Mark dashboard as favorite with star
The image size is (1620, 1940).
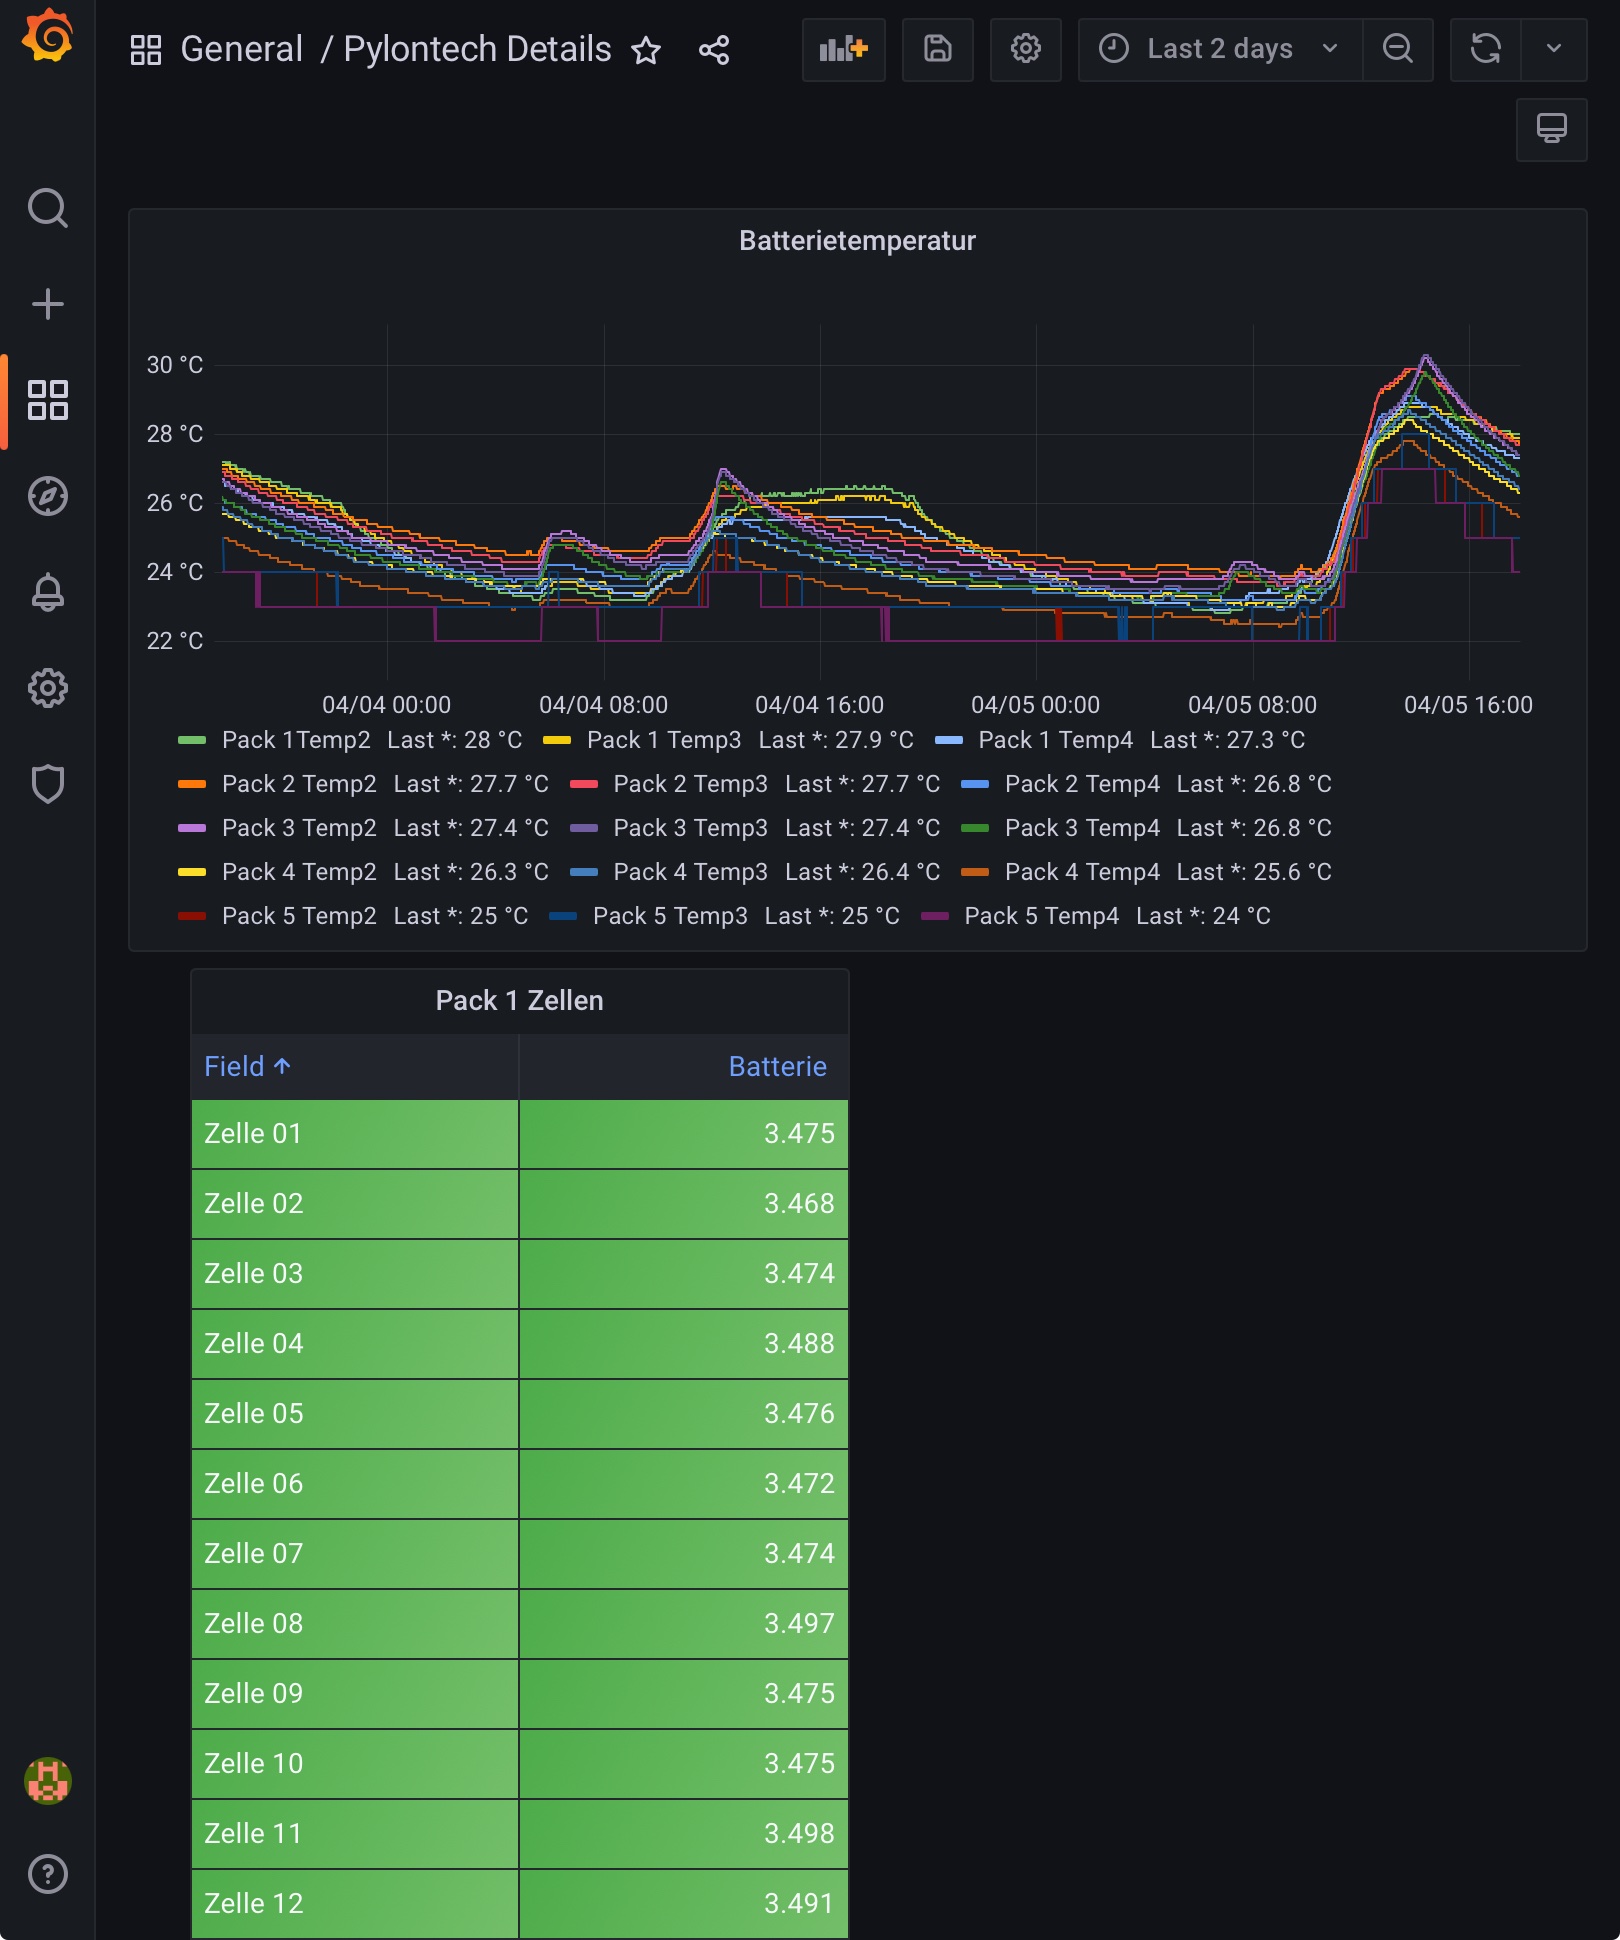(x=646, y=50)
